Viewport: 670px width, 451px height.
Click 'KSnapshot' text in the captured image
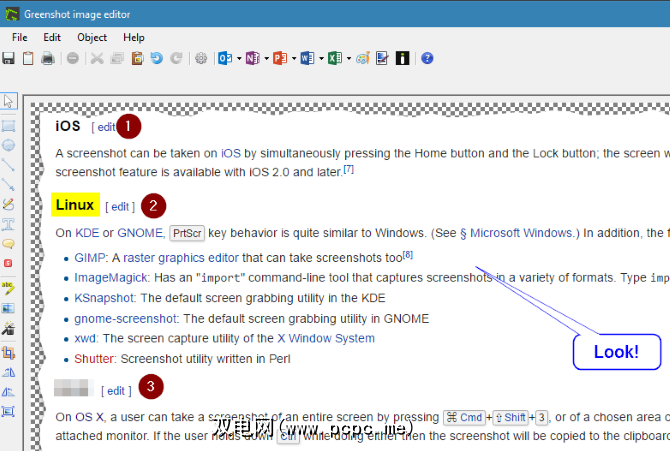(x=104, y=298)
